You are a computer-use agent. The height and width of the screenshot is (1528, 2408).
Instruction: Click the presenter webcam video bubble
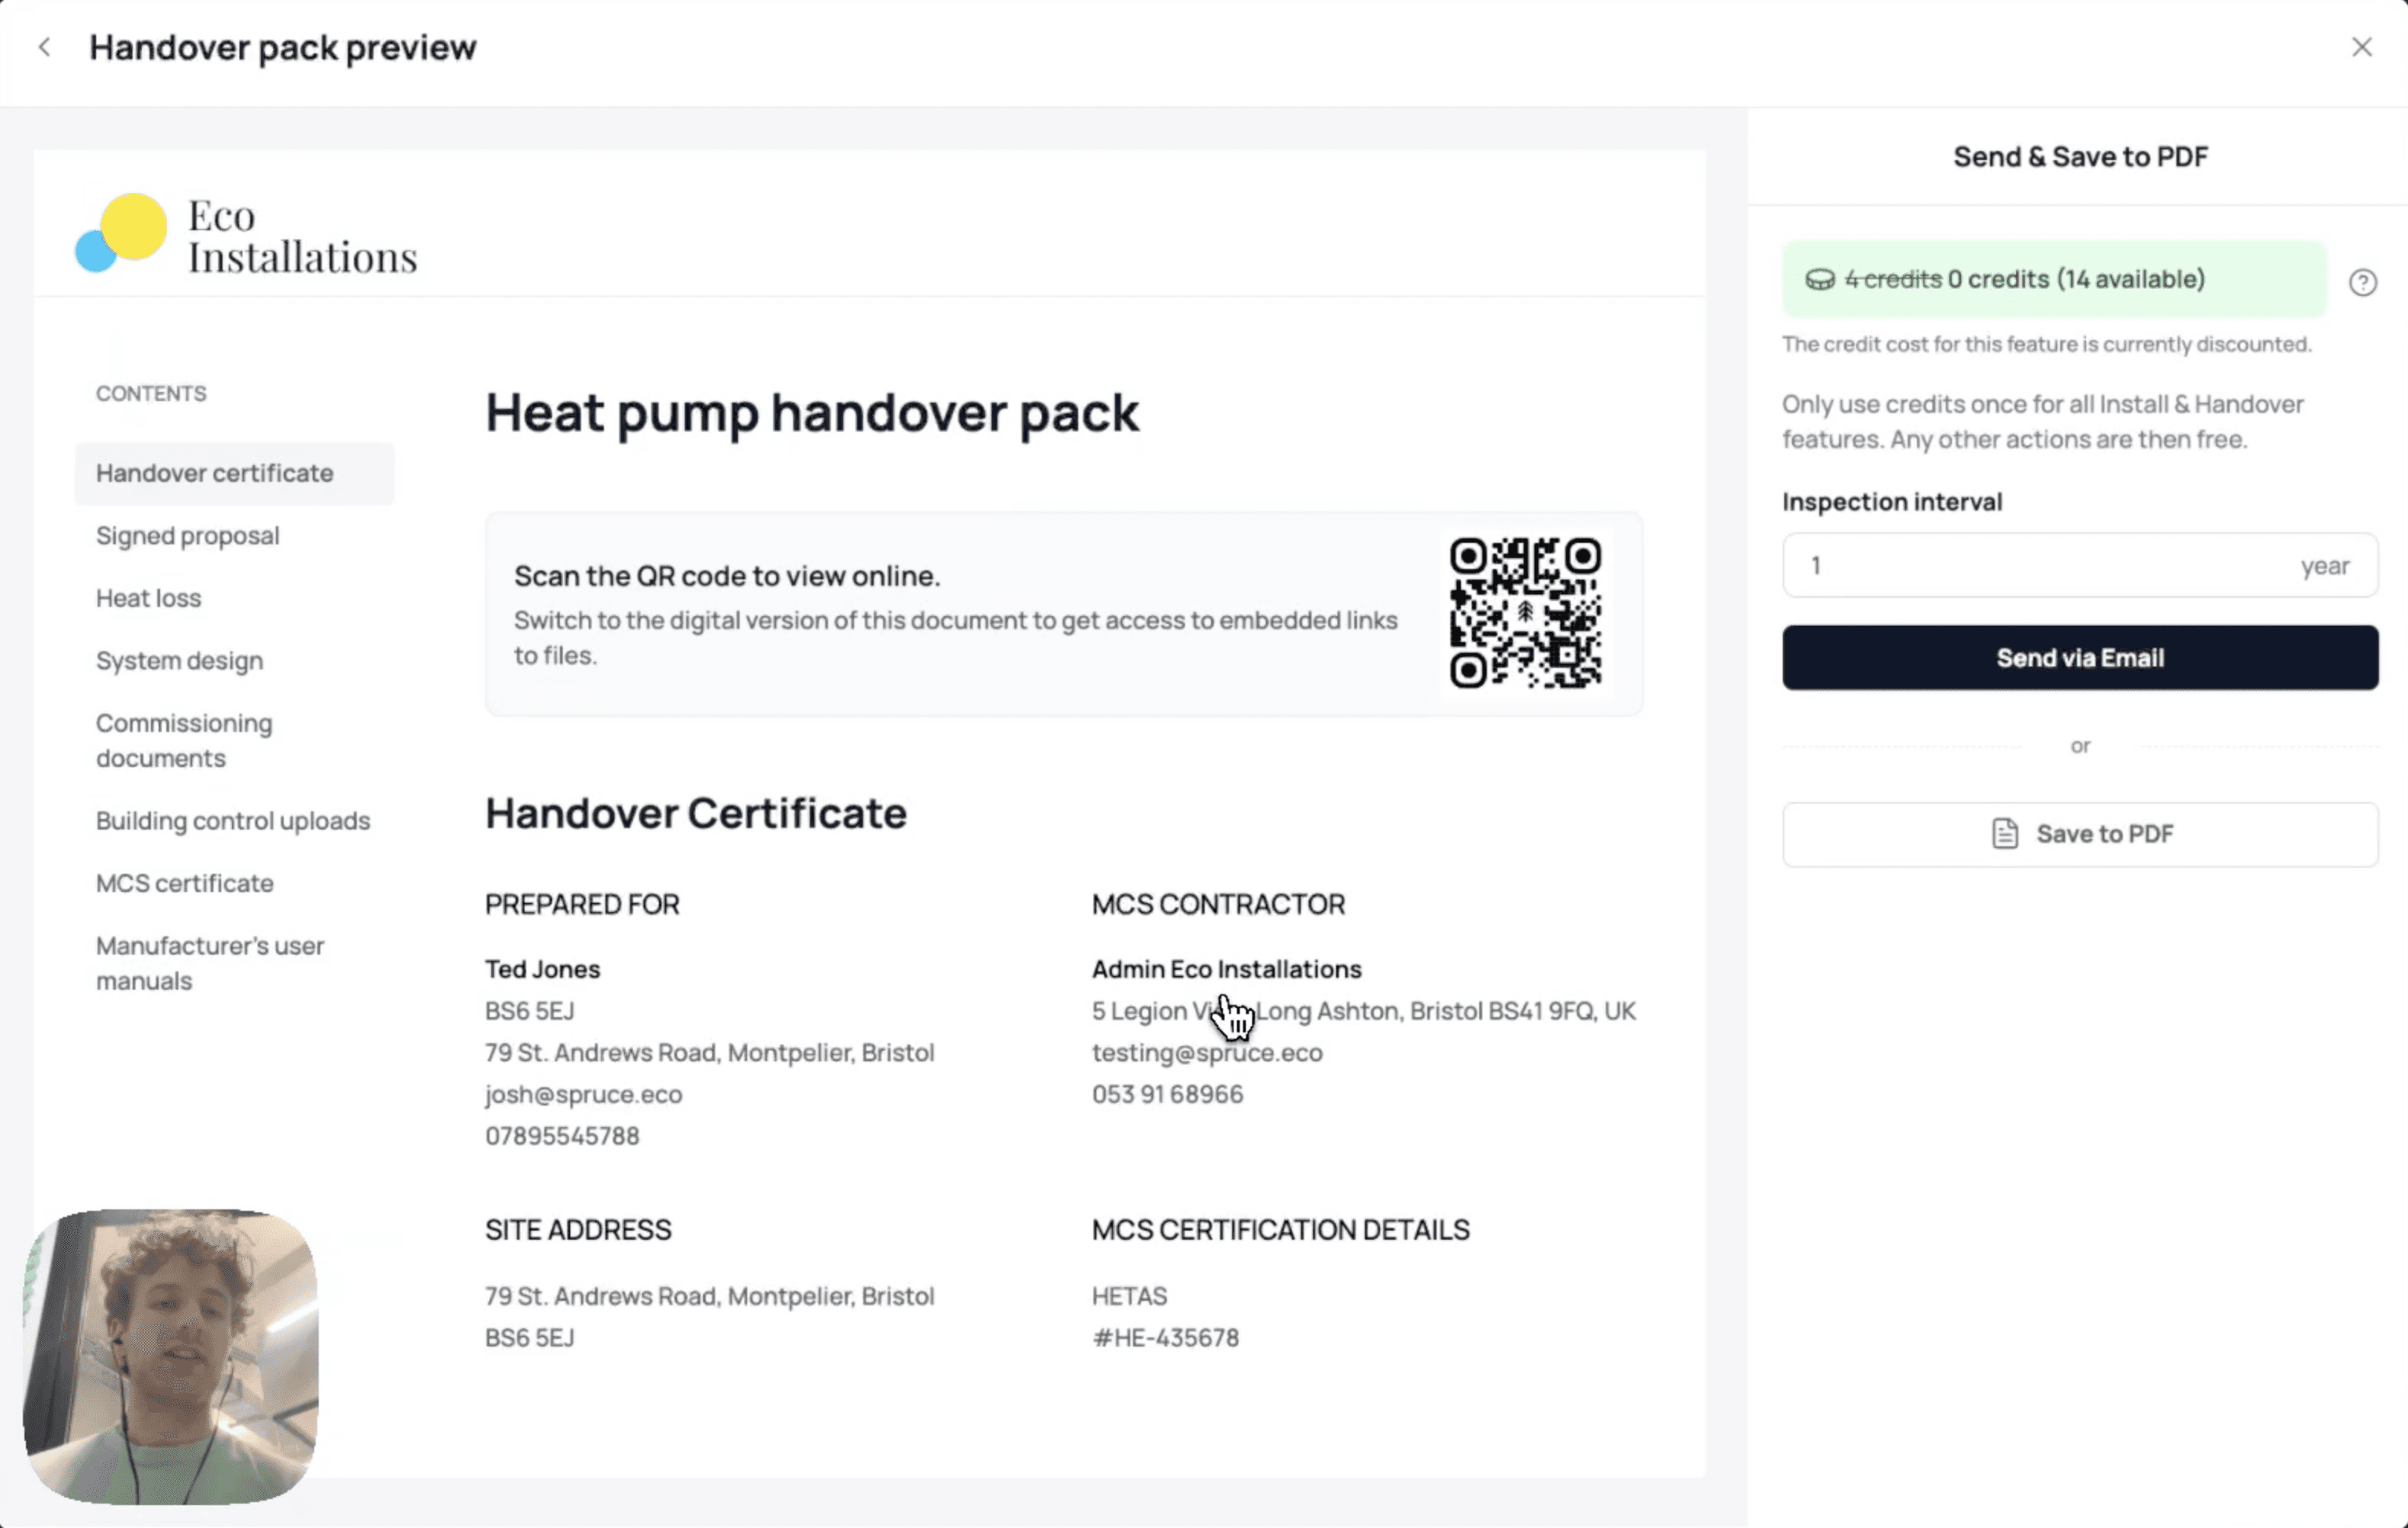(171, 1356)
